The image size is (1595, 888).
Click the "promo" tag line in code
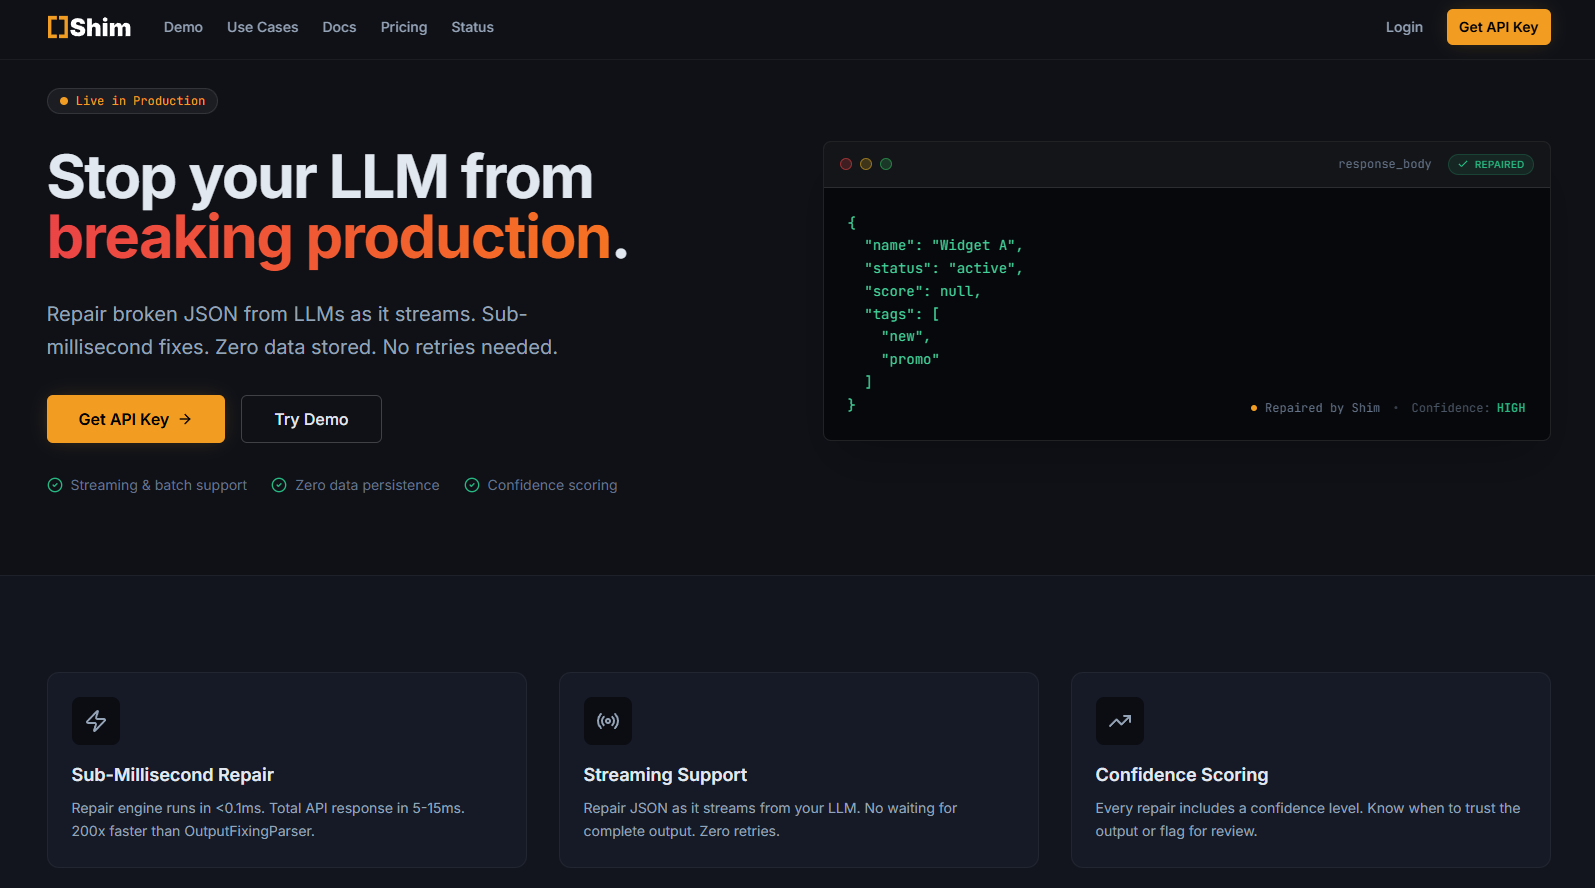pyautogui.click(x=910, y=359)
